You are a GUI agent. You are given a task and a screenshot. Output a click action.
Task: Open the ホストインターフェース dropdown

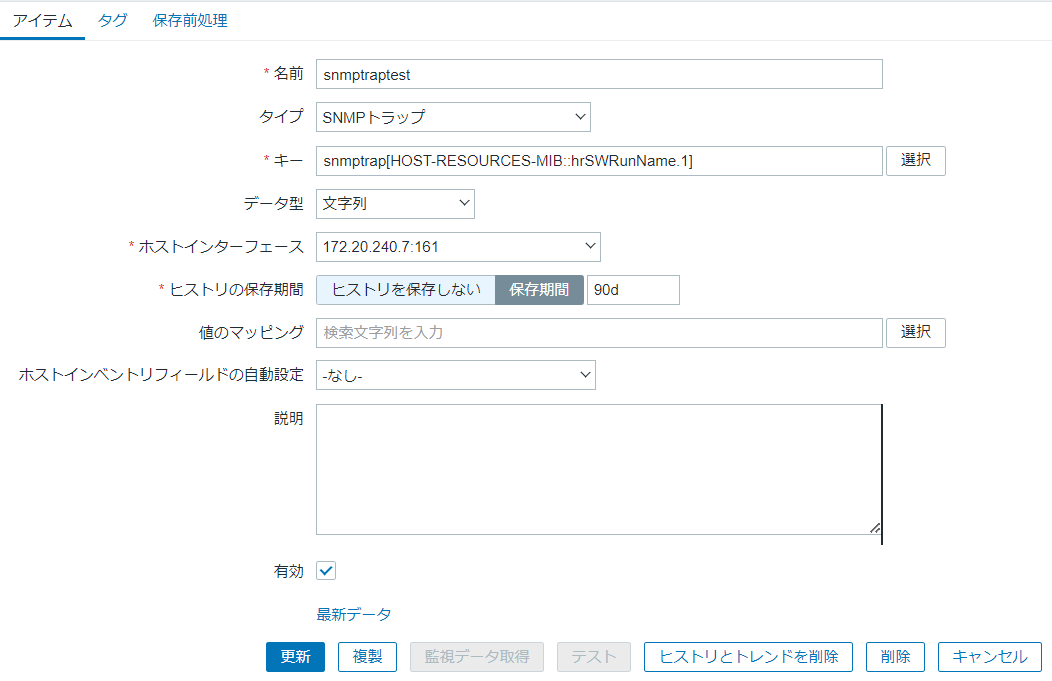point(457,246)
